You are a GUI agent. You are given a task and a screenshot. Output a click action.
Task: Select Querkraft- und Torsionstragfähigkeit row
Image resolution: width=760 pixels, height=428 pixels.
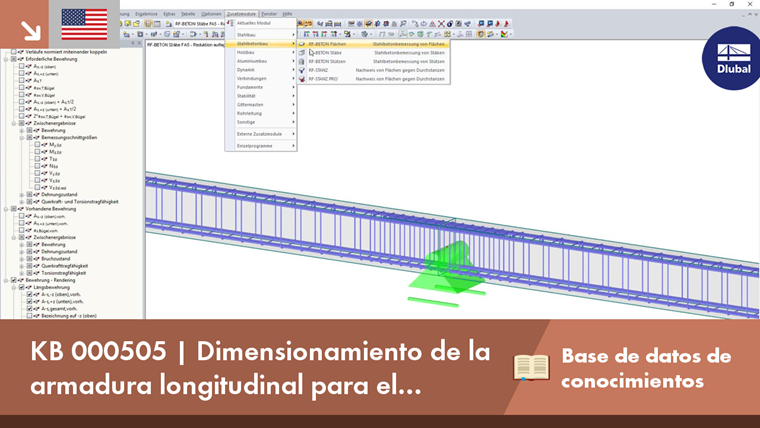(x=79, y=202)
